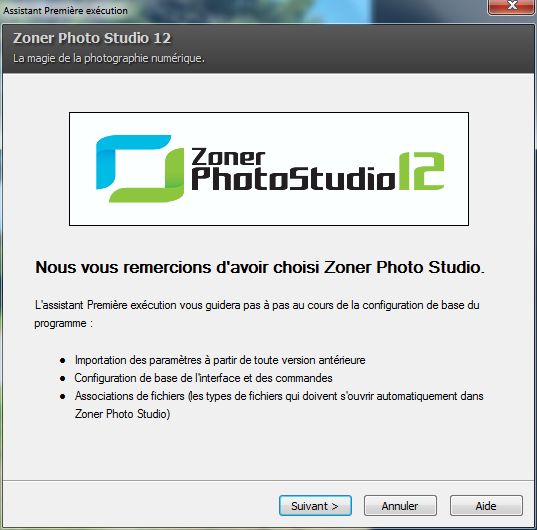
Task: Click the subtitle La magie de la photographie numérique
Action: click(x=109, y=58)
